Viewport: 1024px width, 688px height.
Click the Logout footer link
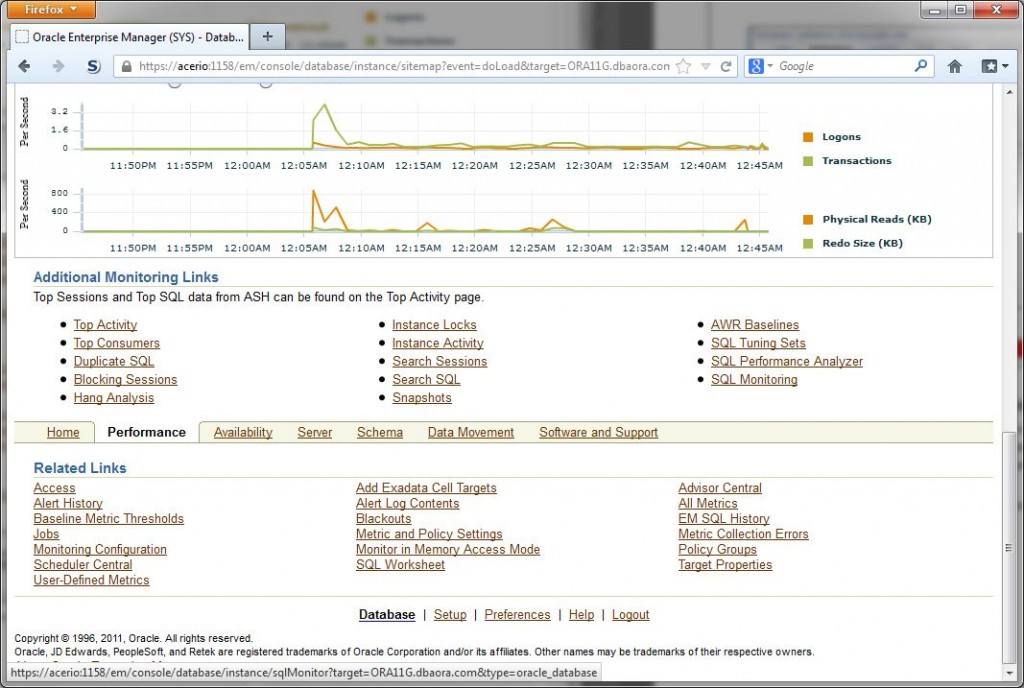pyautogui.click(x=630, y=614)
